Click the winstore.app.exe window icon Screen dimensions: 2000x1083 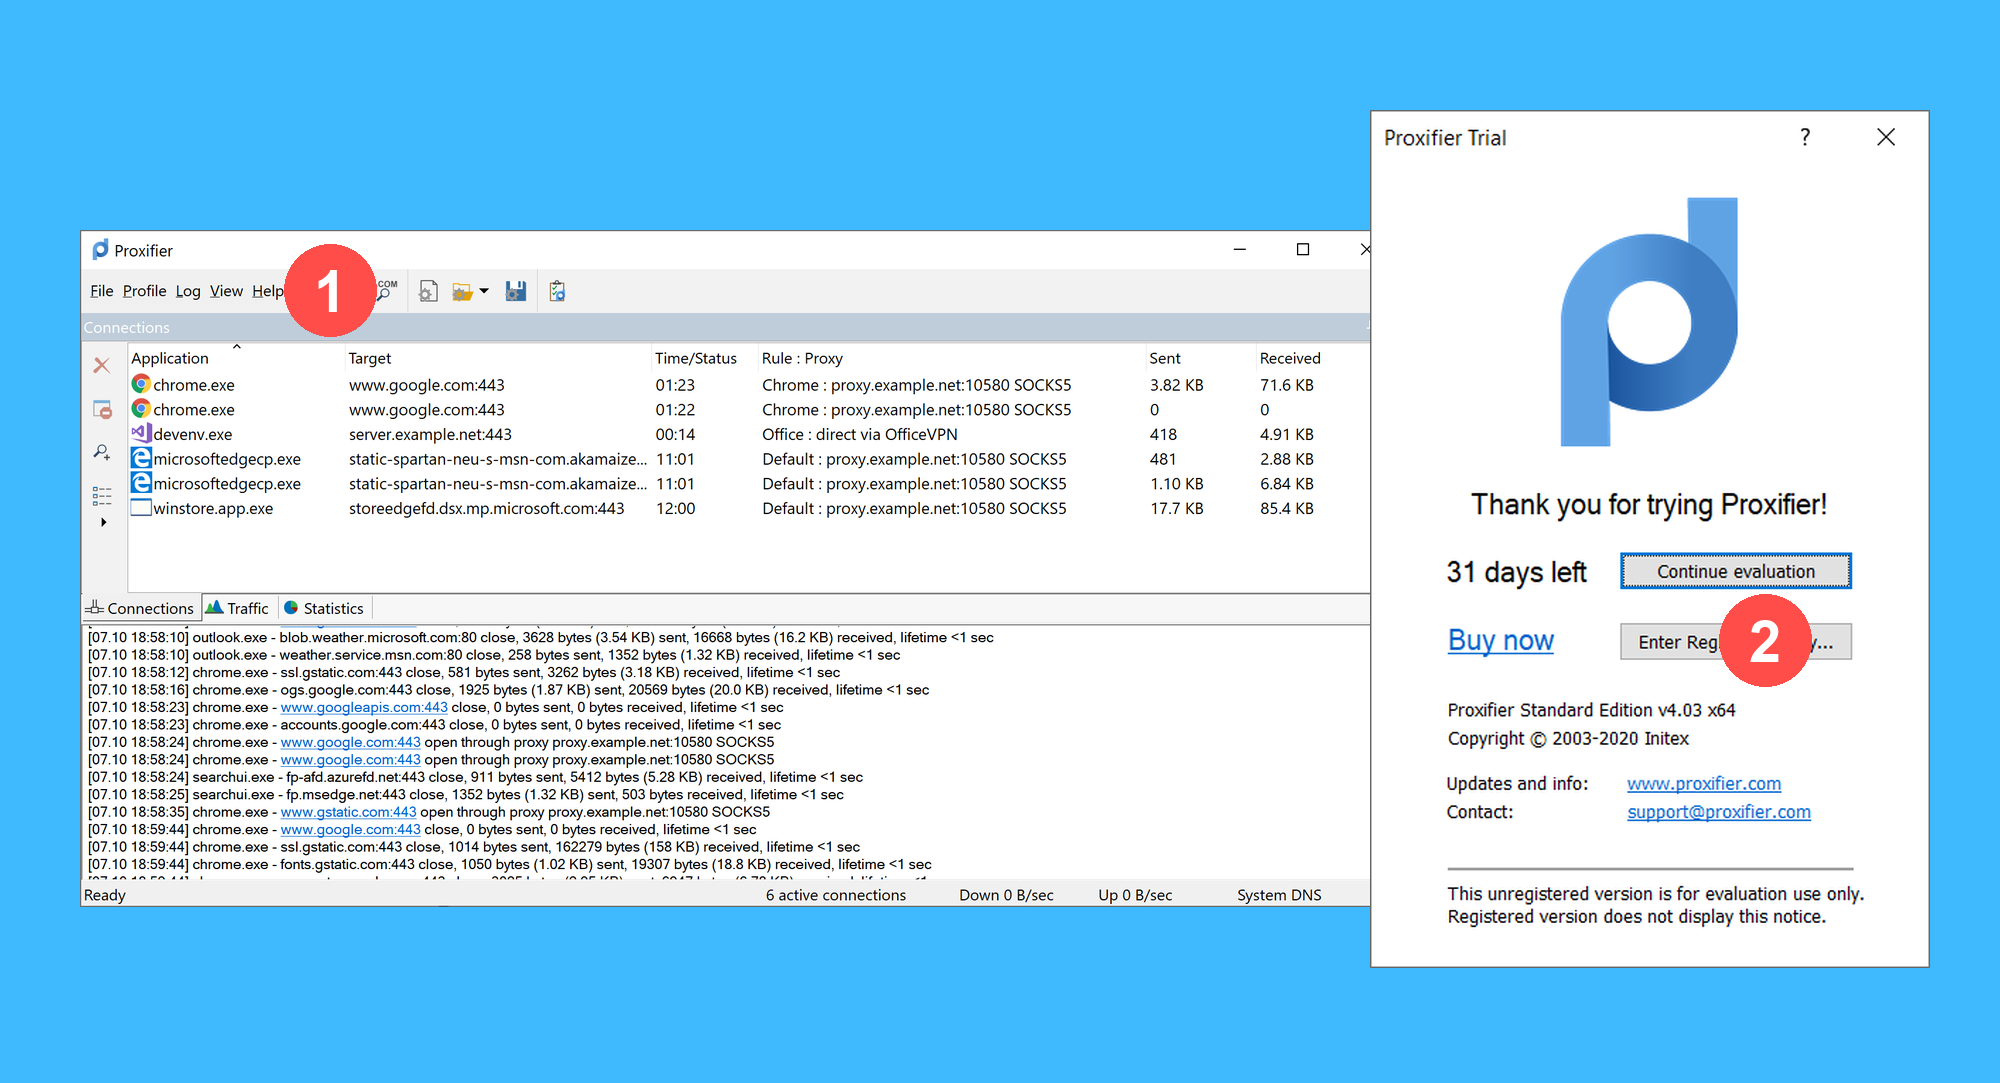[x=141, y=507]
